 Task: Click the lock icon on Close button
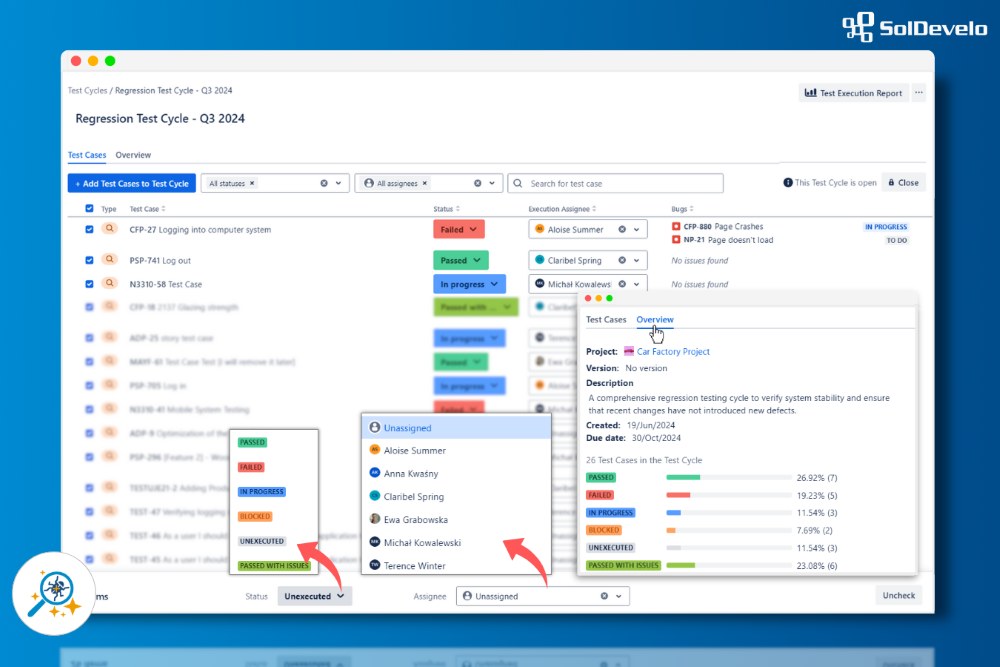[889, 183]
